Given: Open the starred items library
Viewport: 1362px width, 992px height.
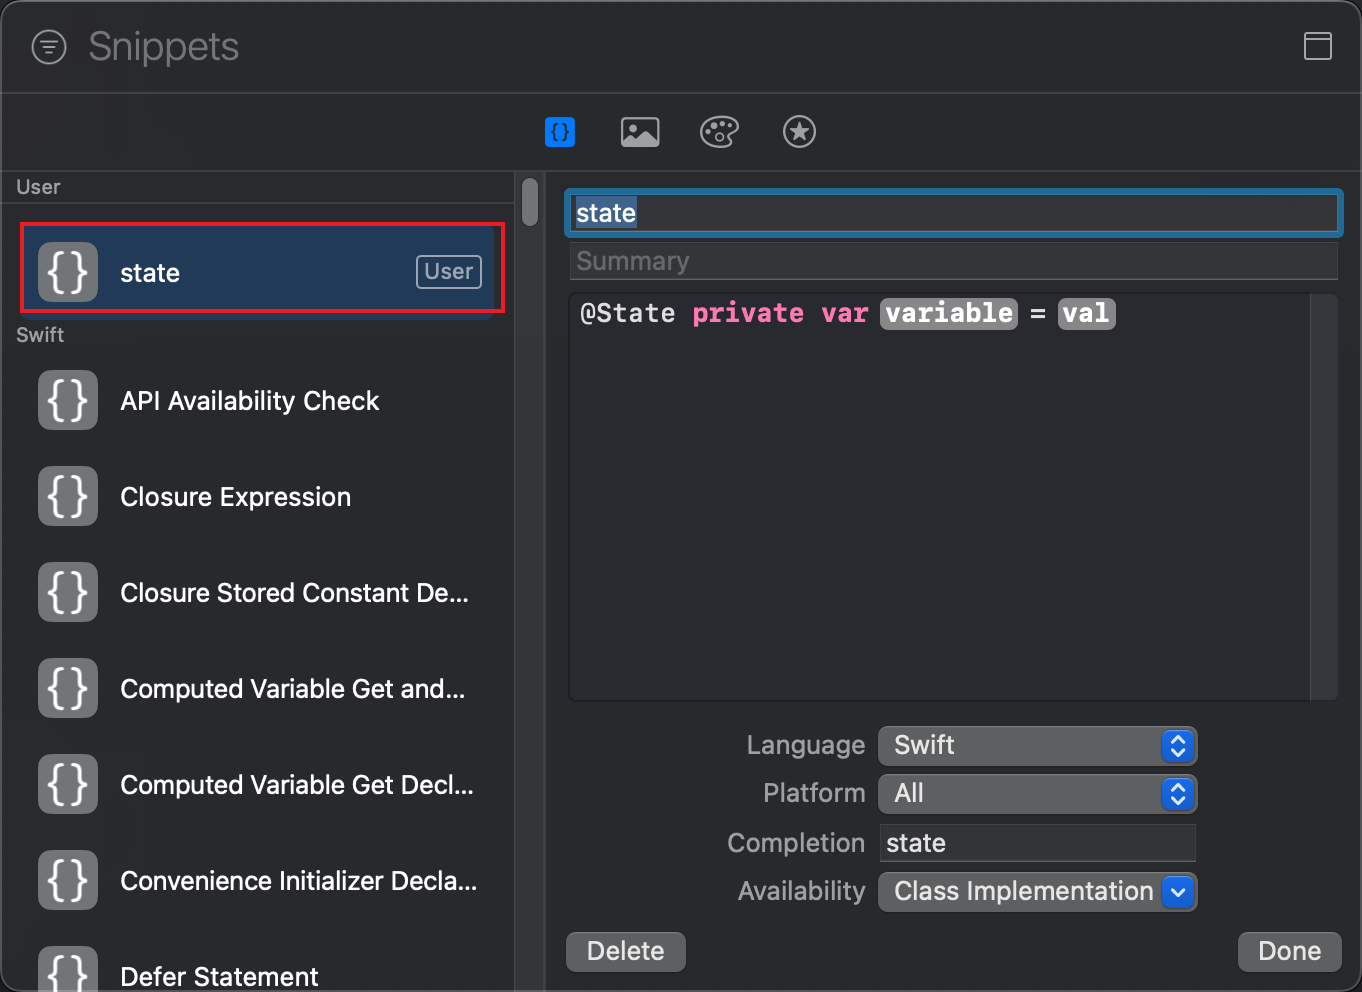Looking at the screenshot, I should [799, 131].
